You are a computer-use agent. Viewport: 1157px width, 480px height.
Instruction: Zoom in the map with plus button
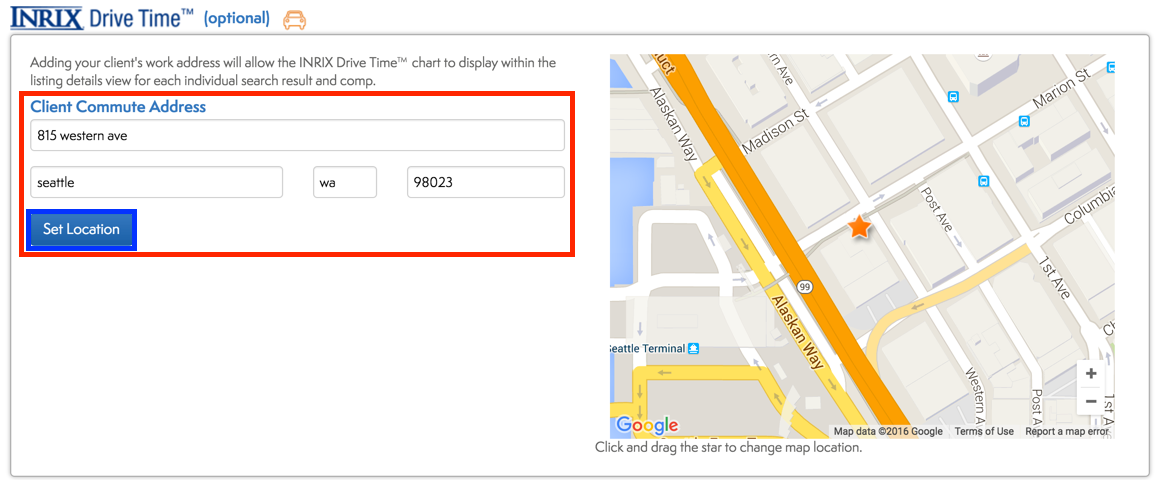(x=1091, y=374)
